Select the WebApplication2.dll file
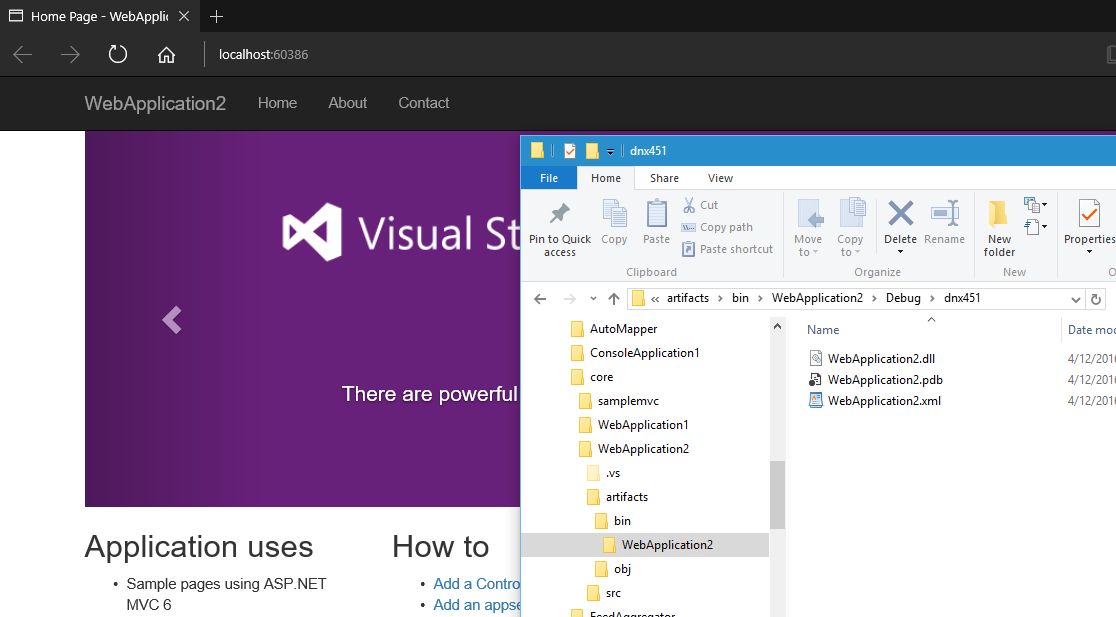The height and width of the screenshot is (617, 1116). 880,358
